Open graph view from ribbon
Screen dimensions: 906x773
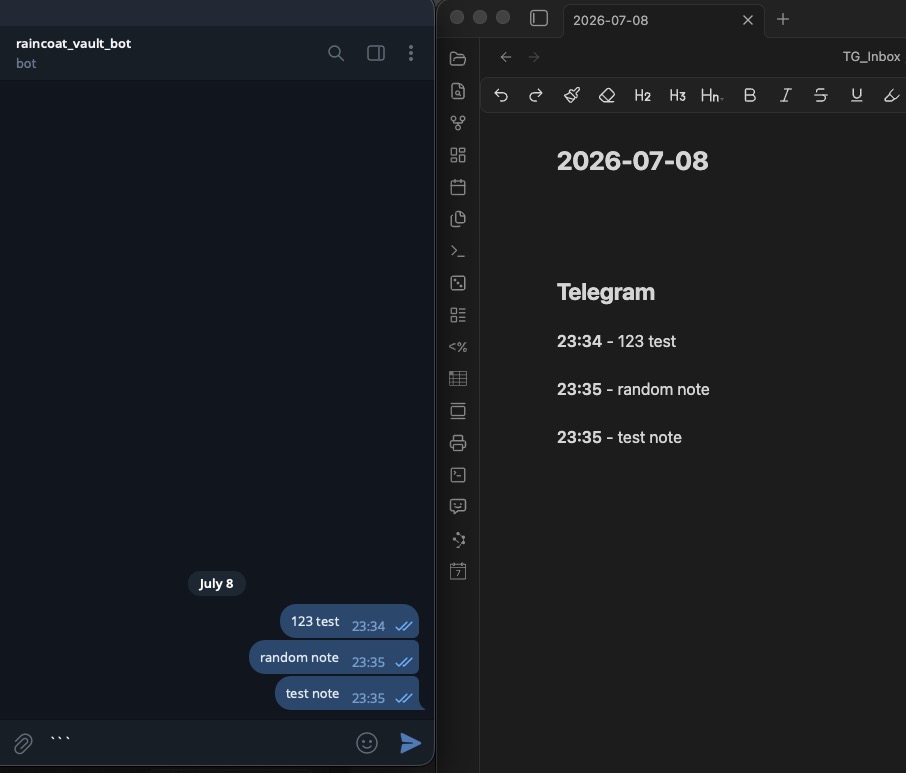coord(458,122)
